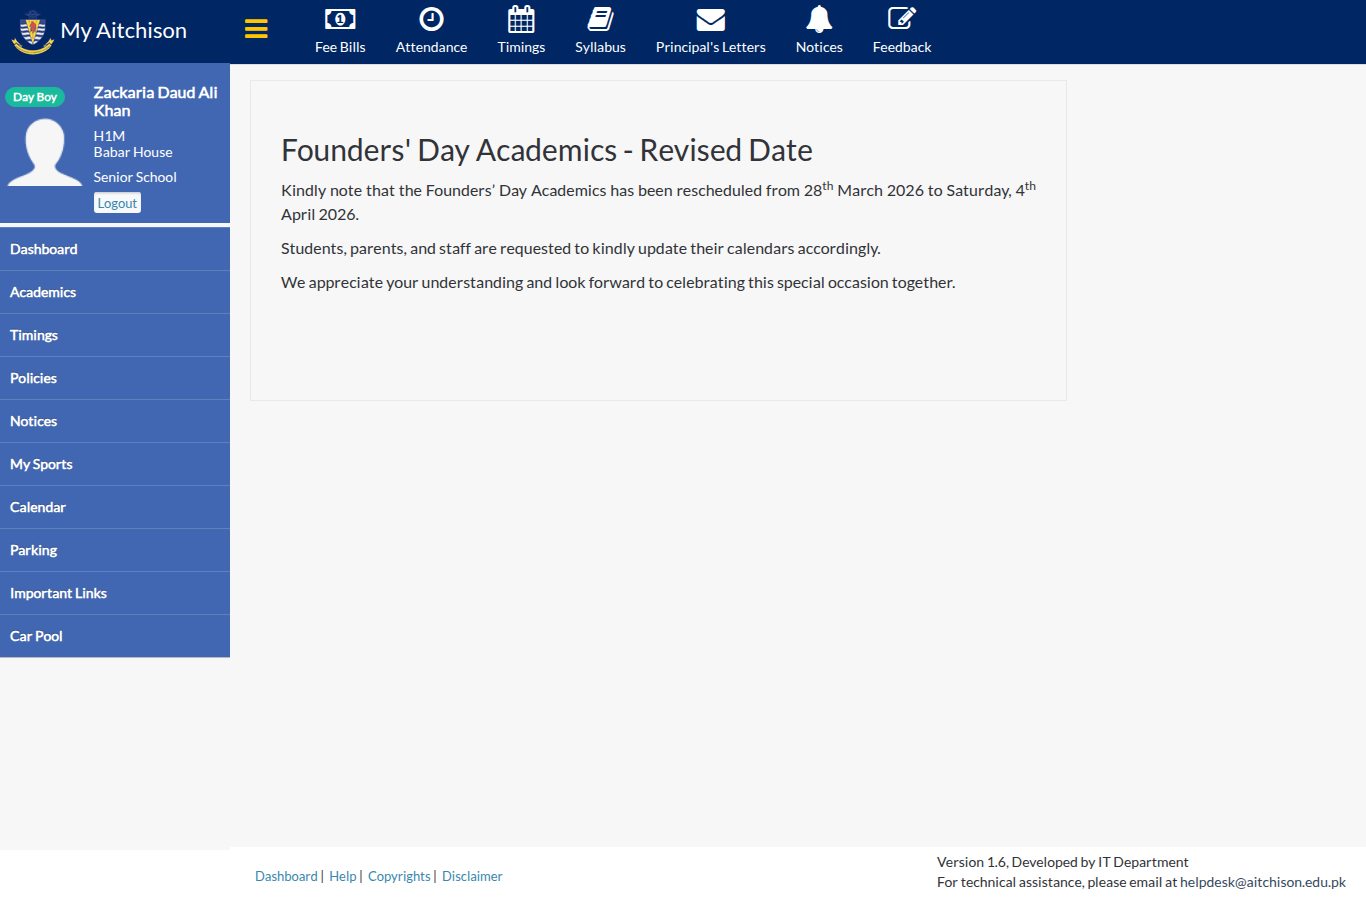Open the Help footer link
Image resolution: width=1366 pixels, height=900 pixels.
click(343, 876)
